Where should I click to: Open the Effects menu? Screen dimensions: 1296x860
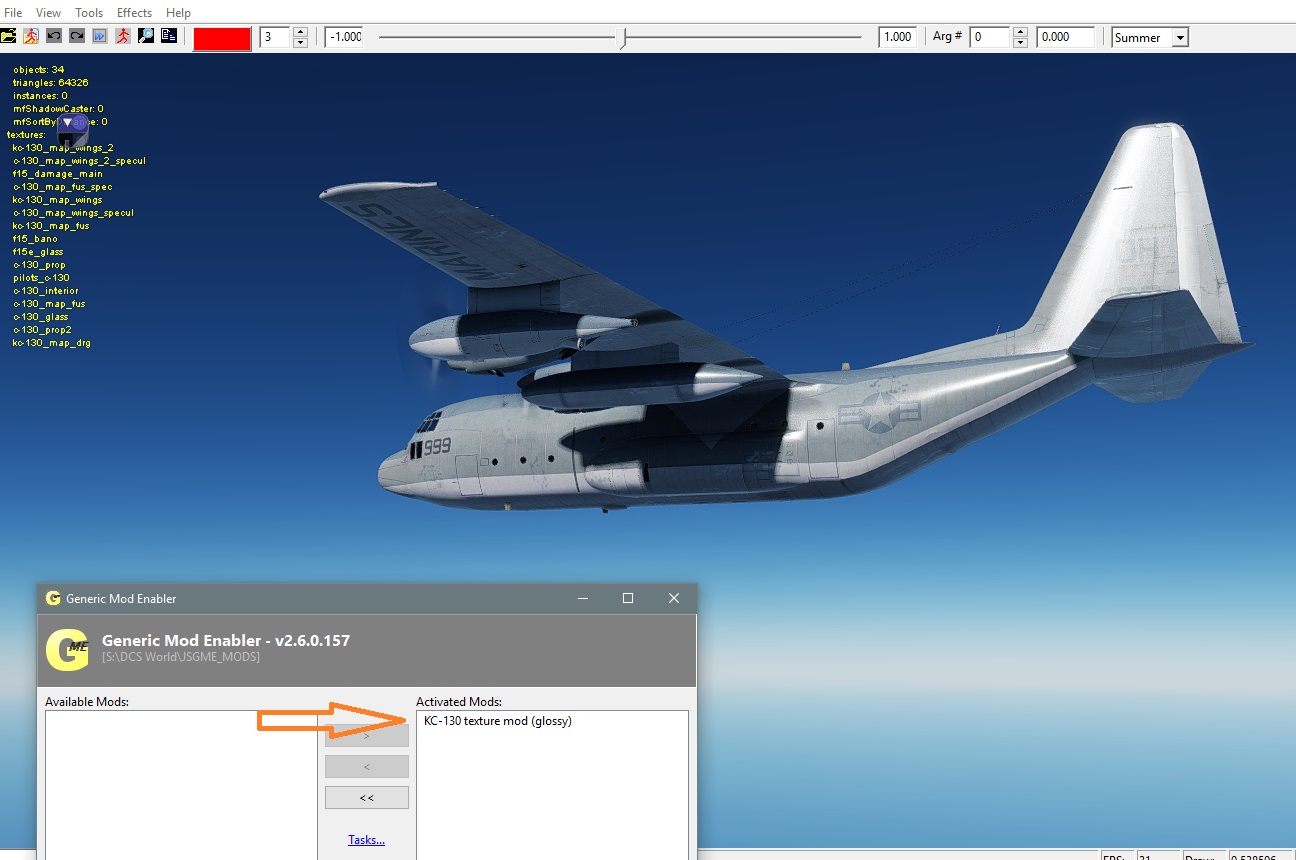[x=134, y=13]
